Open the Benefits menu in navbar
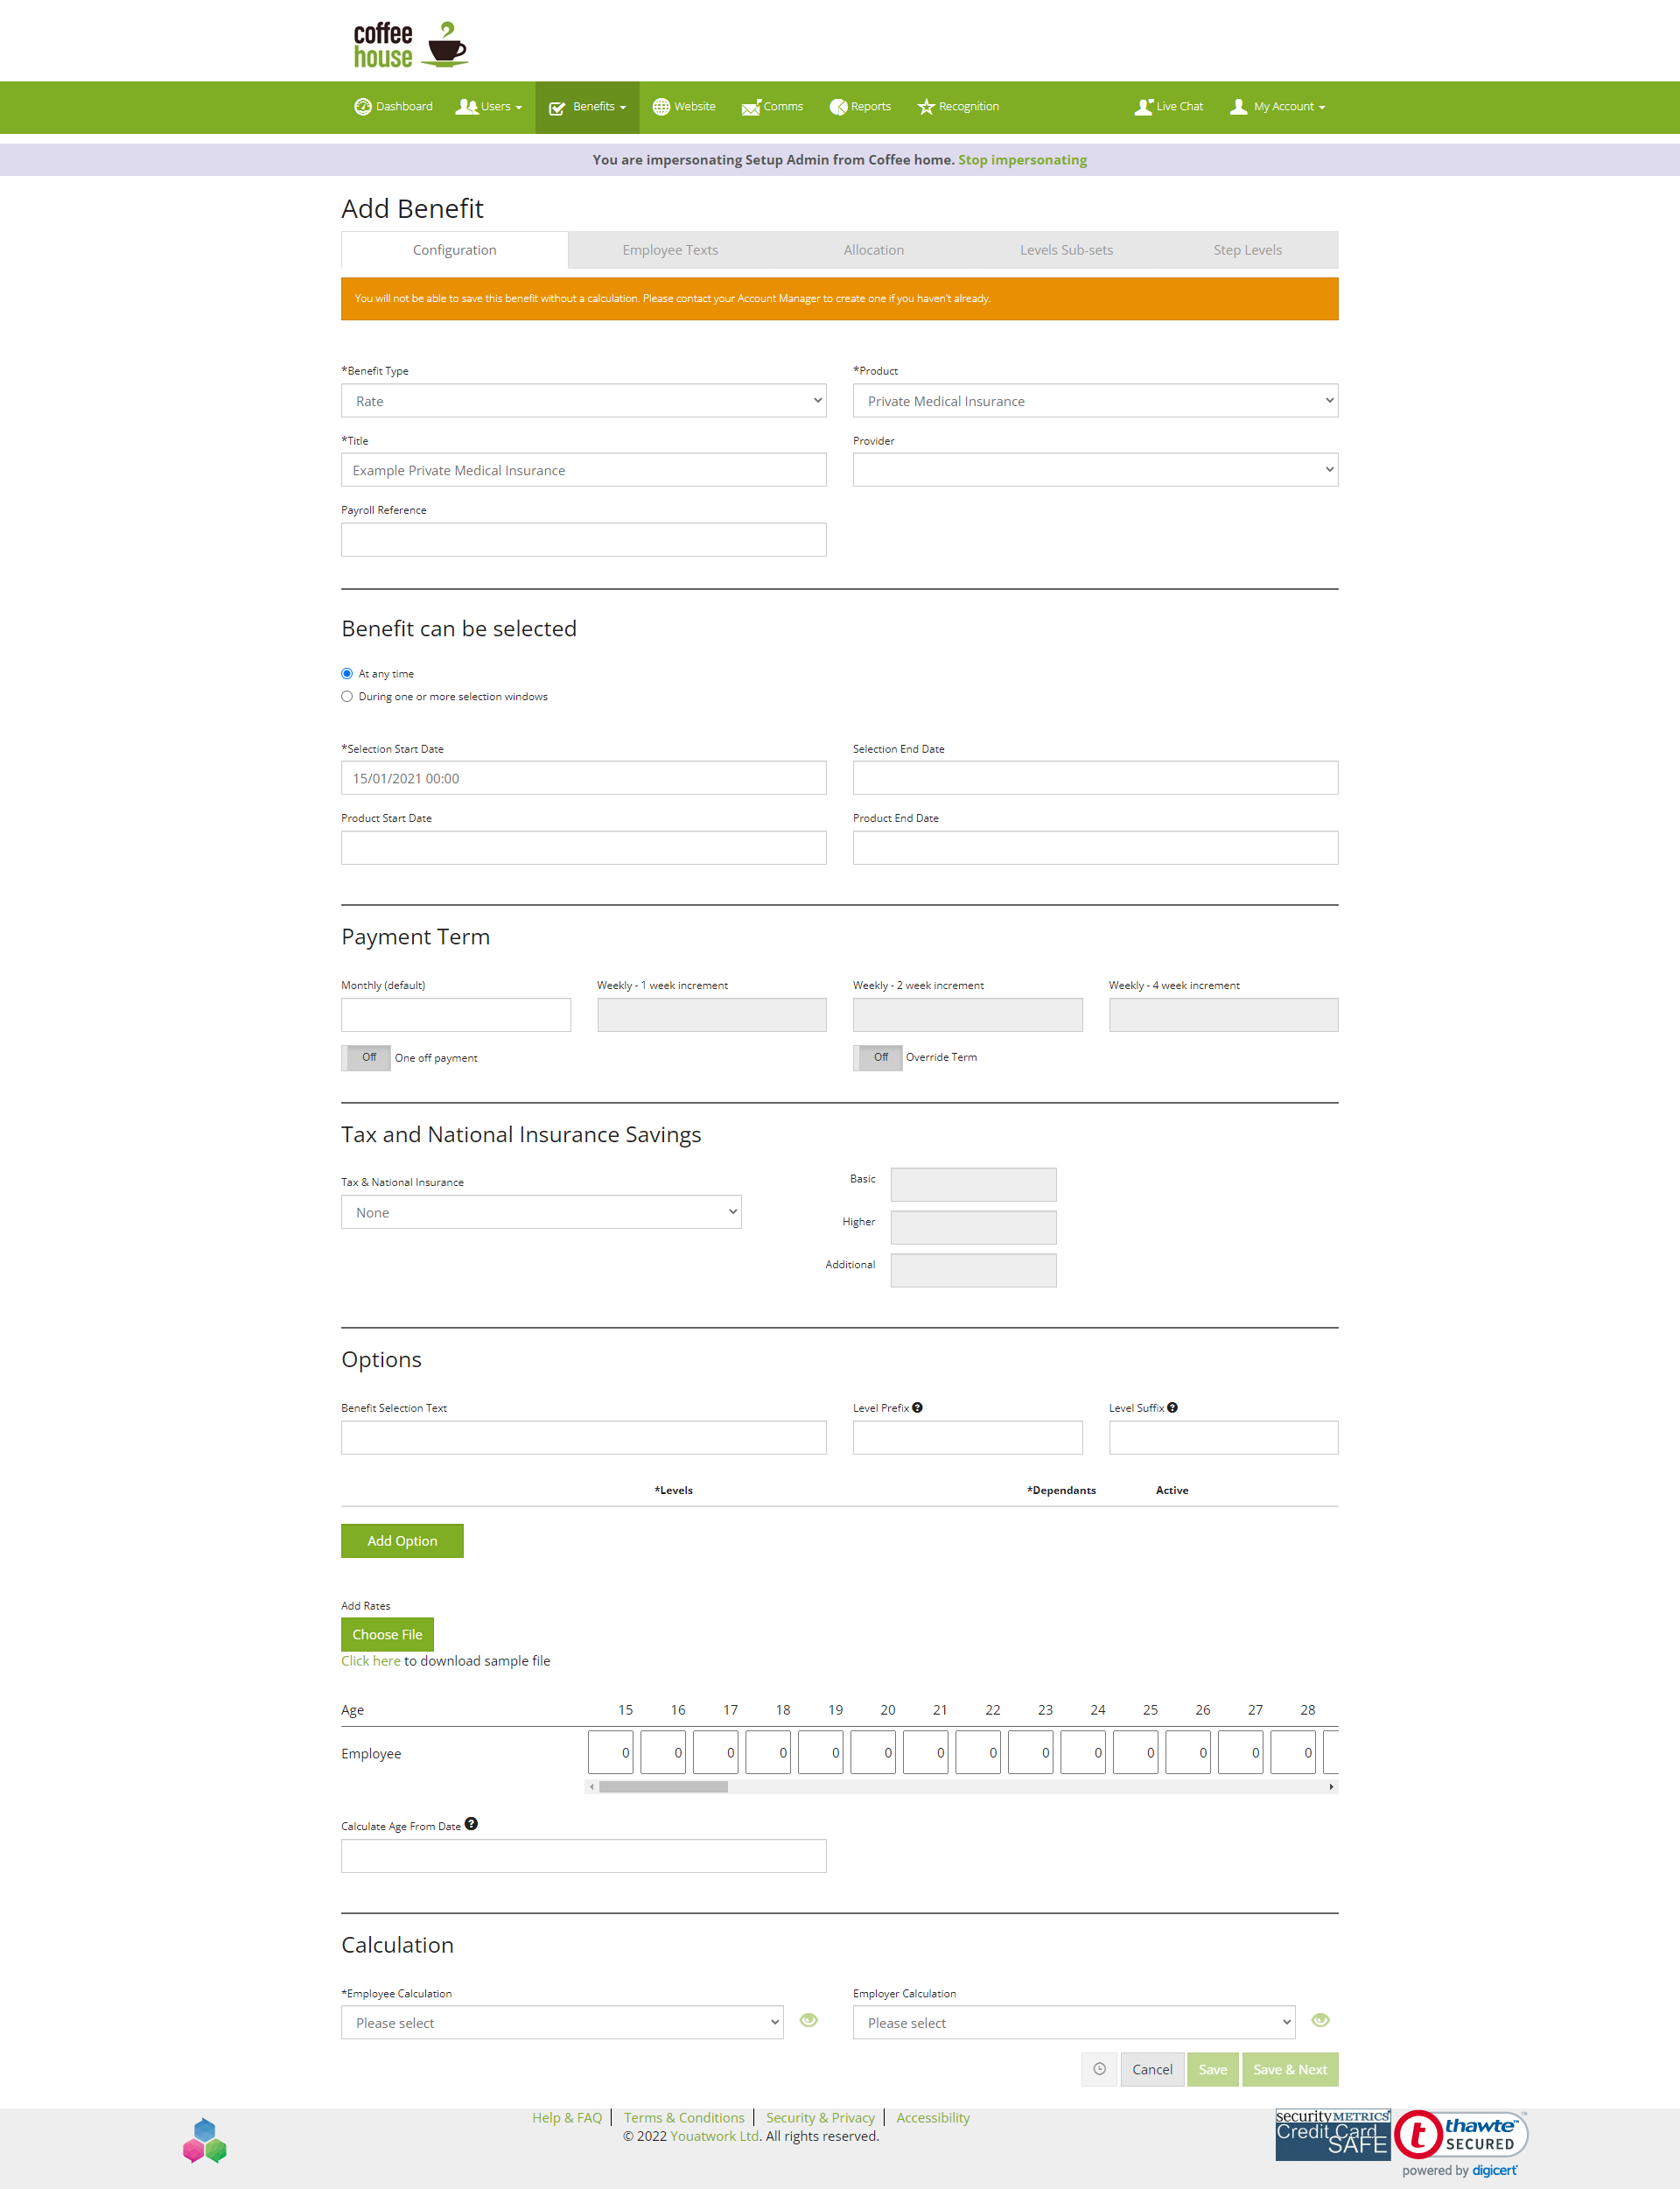The image size is (1680, 2189). click(587, 107)
